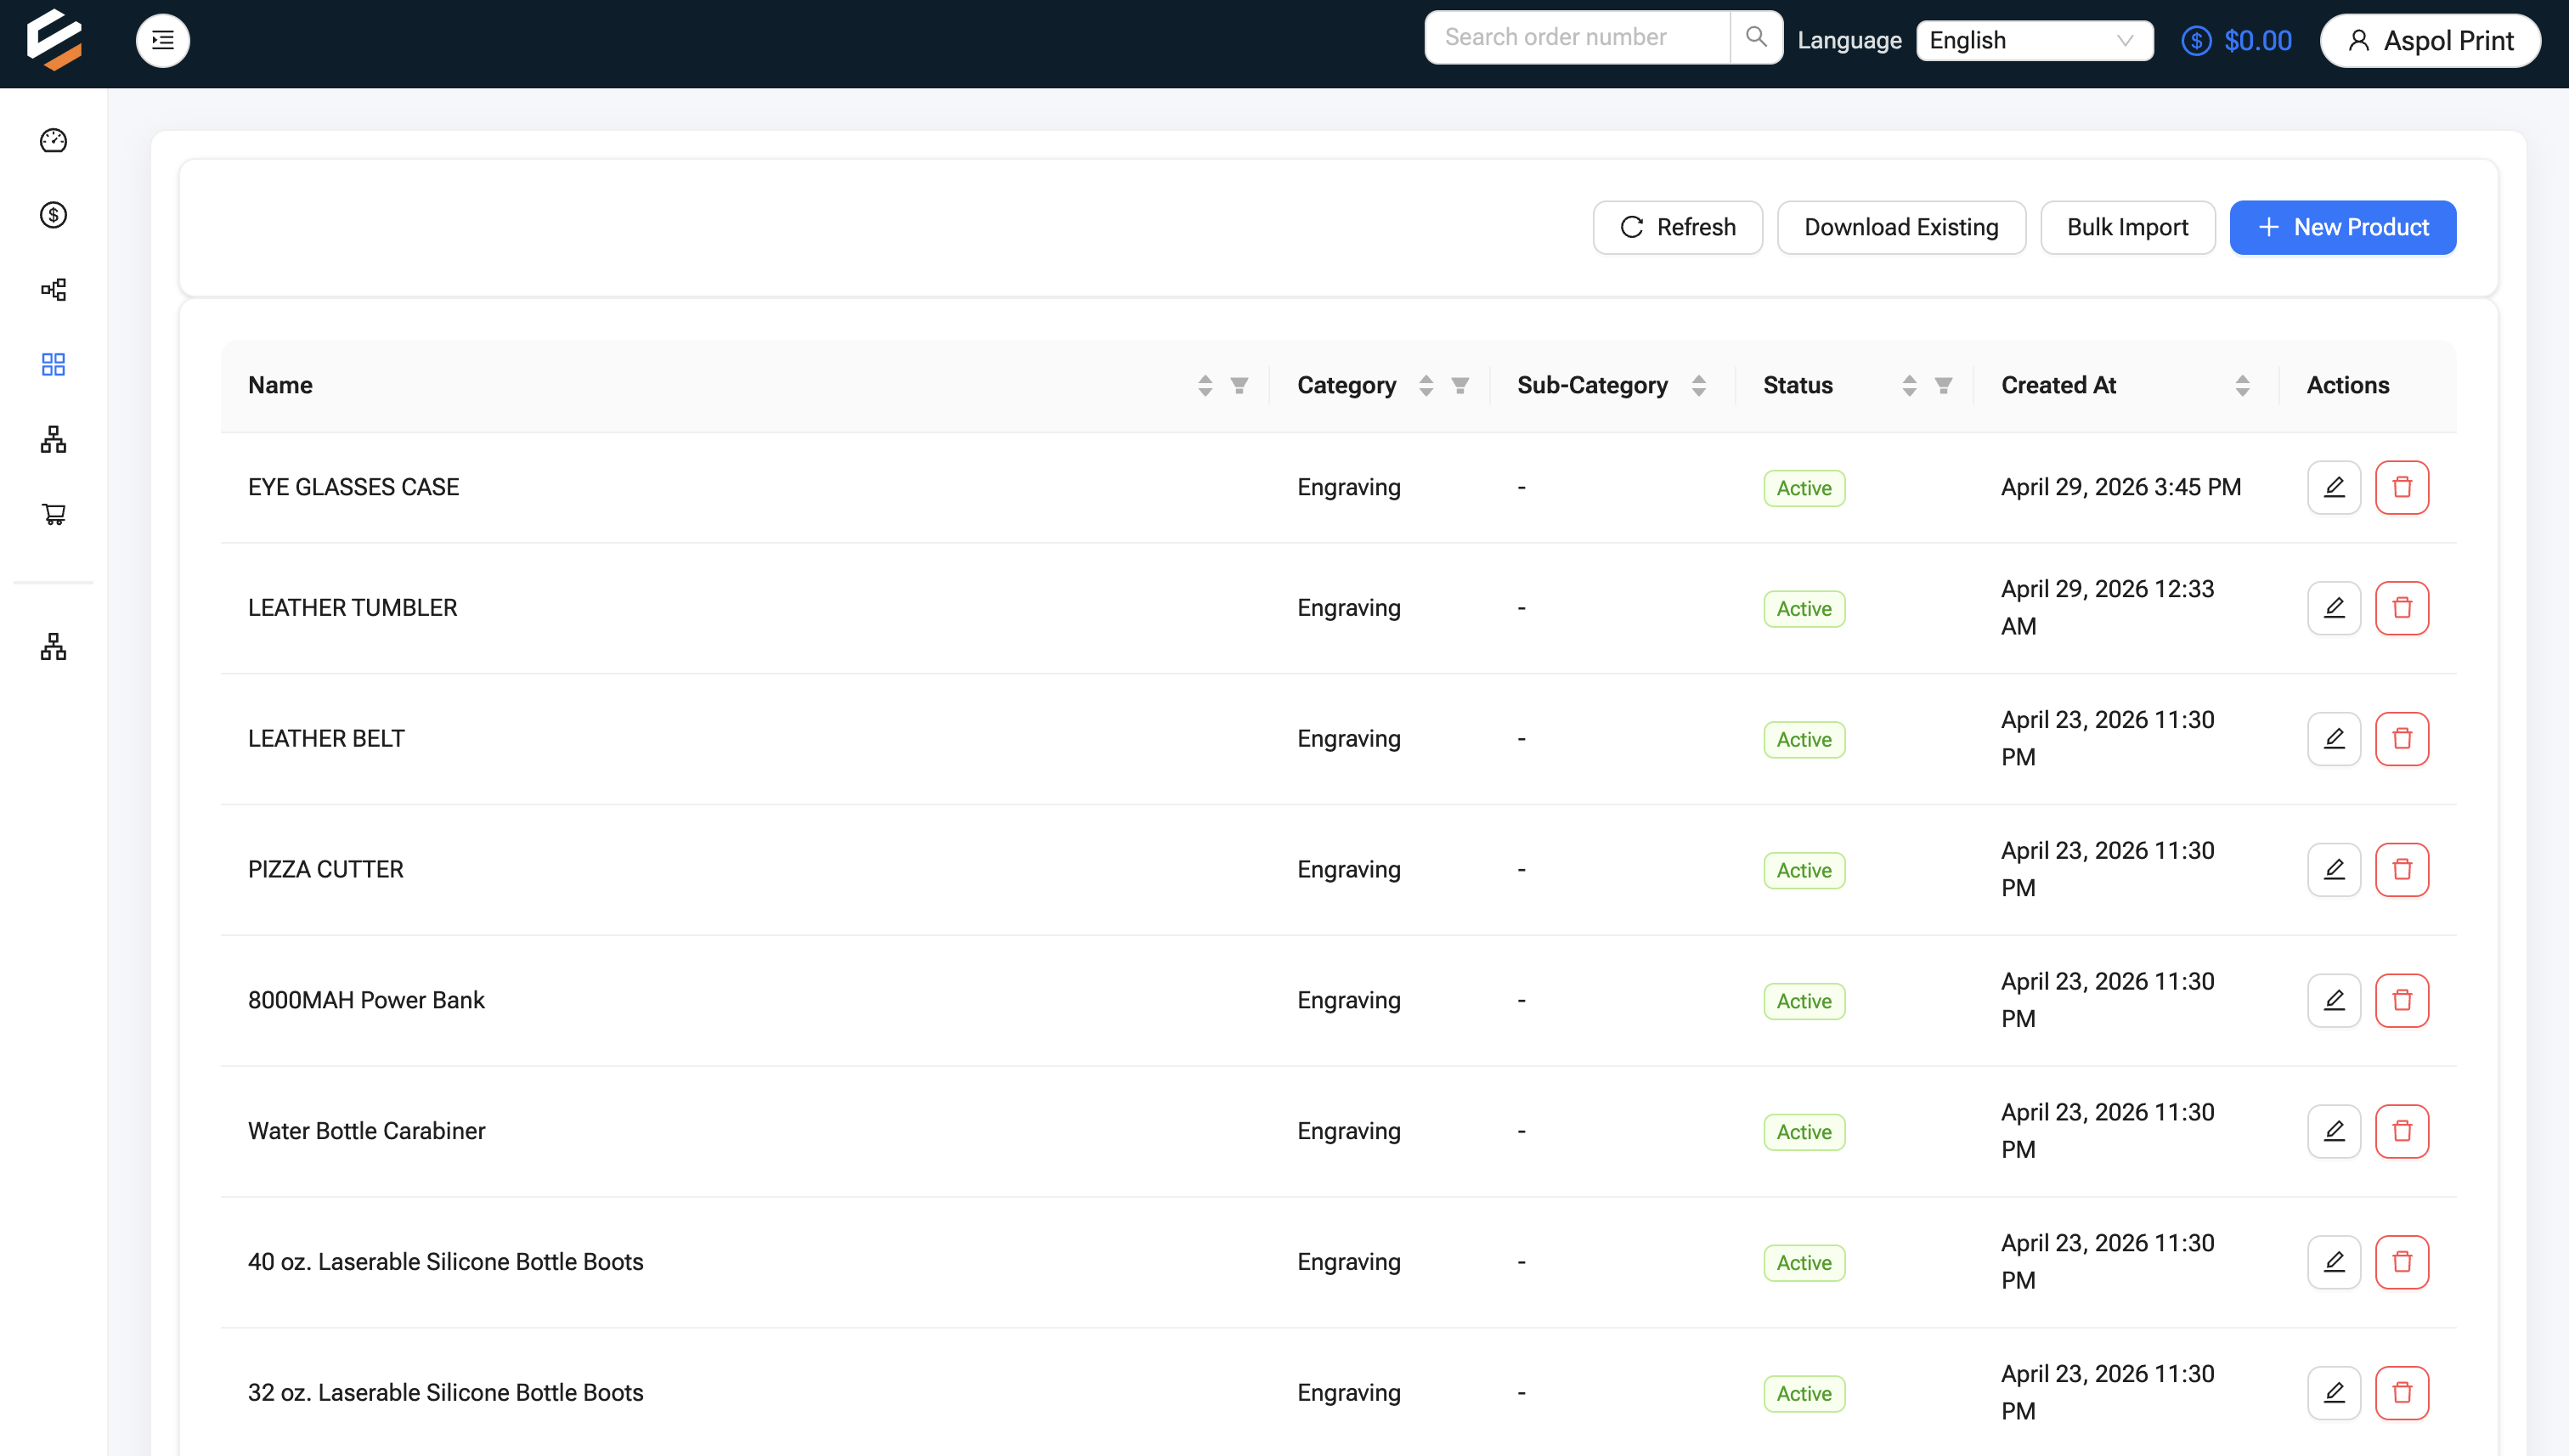2569x1456 pixels.
Task: Click the $0.00 balance link
Action: coord(2257,41)
